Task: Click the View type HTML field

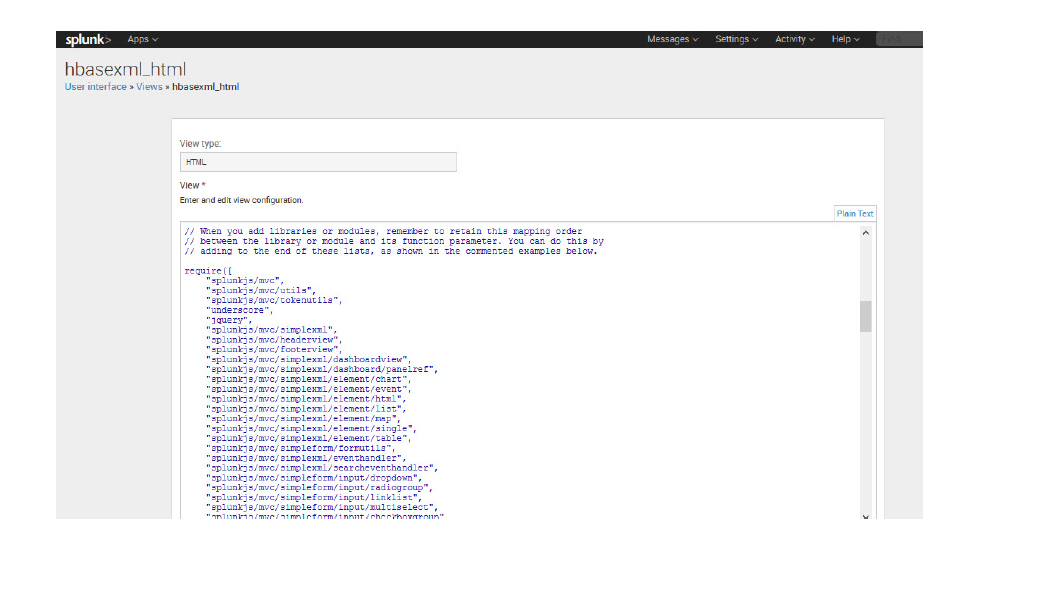Action: [x=318, y=162]
